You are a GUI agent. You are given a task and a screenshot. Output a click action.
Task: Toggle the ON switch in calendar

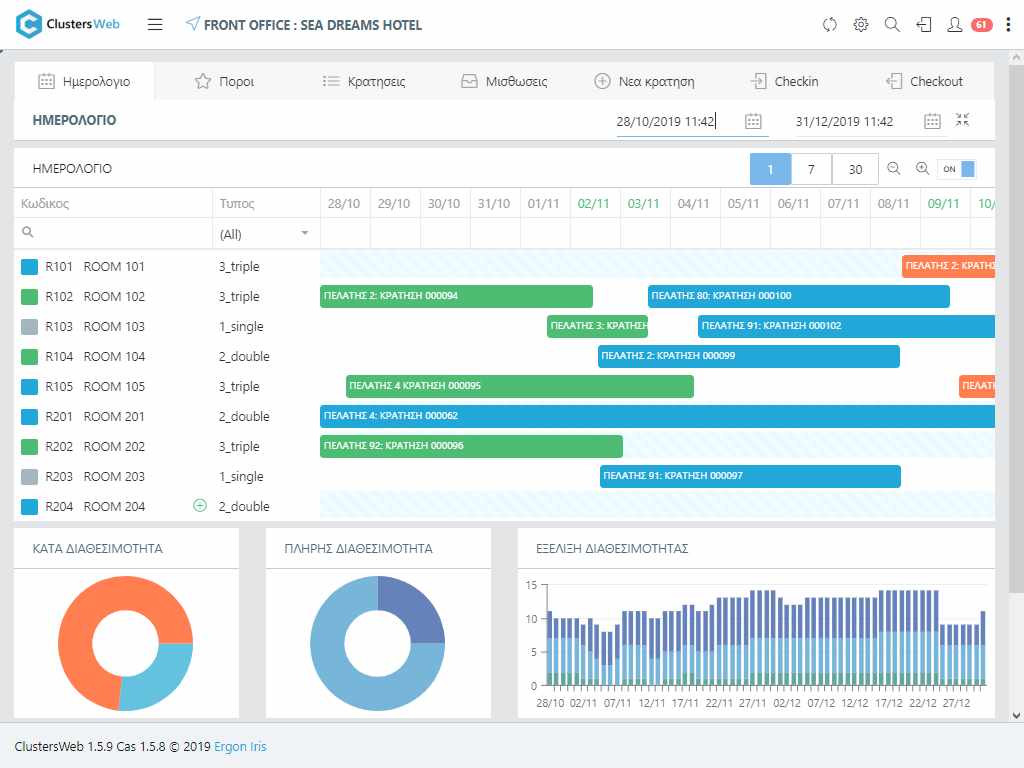click(x=957, y=169)
